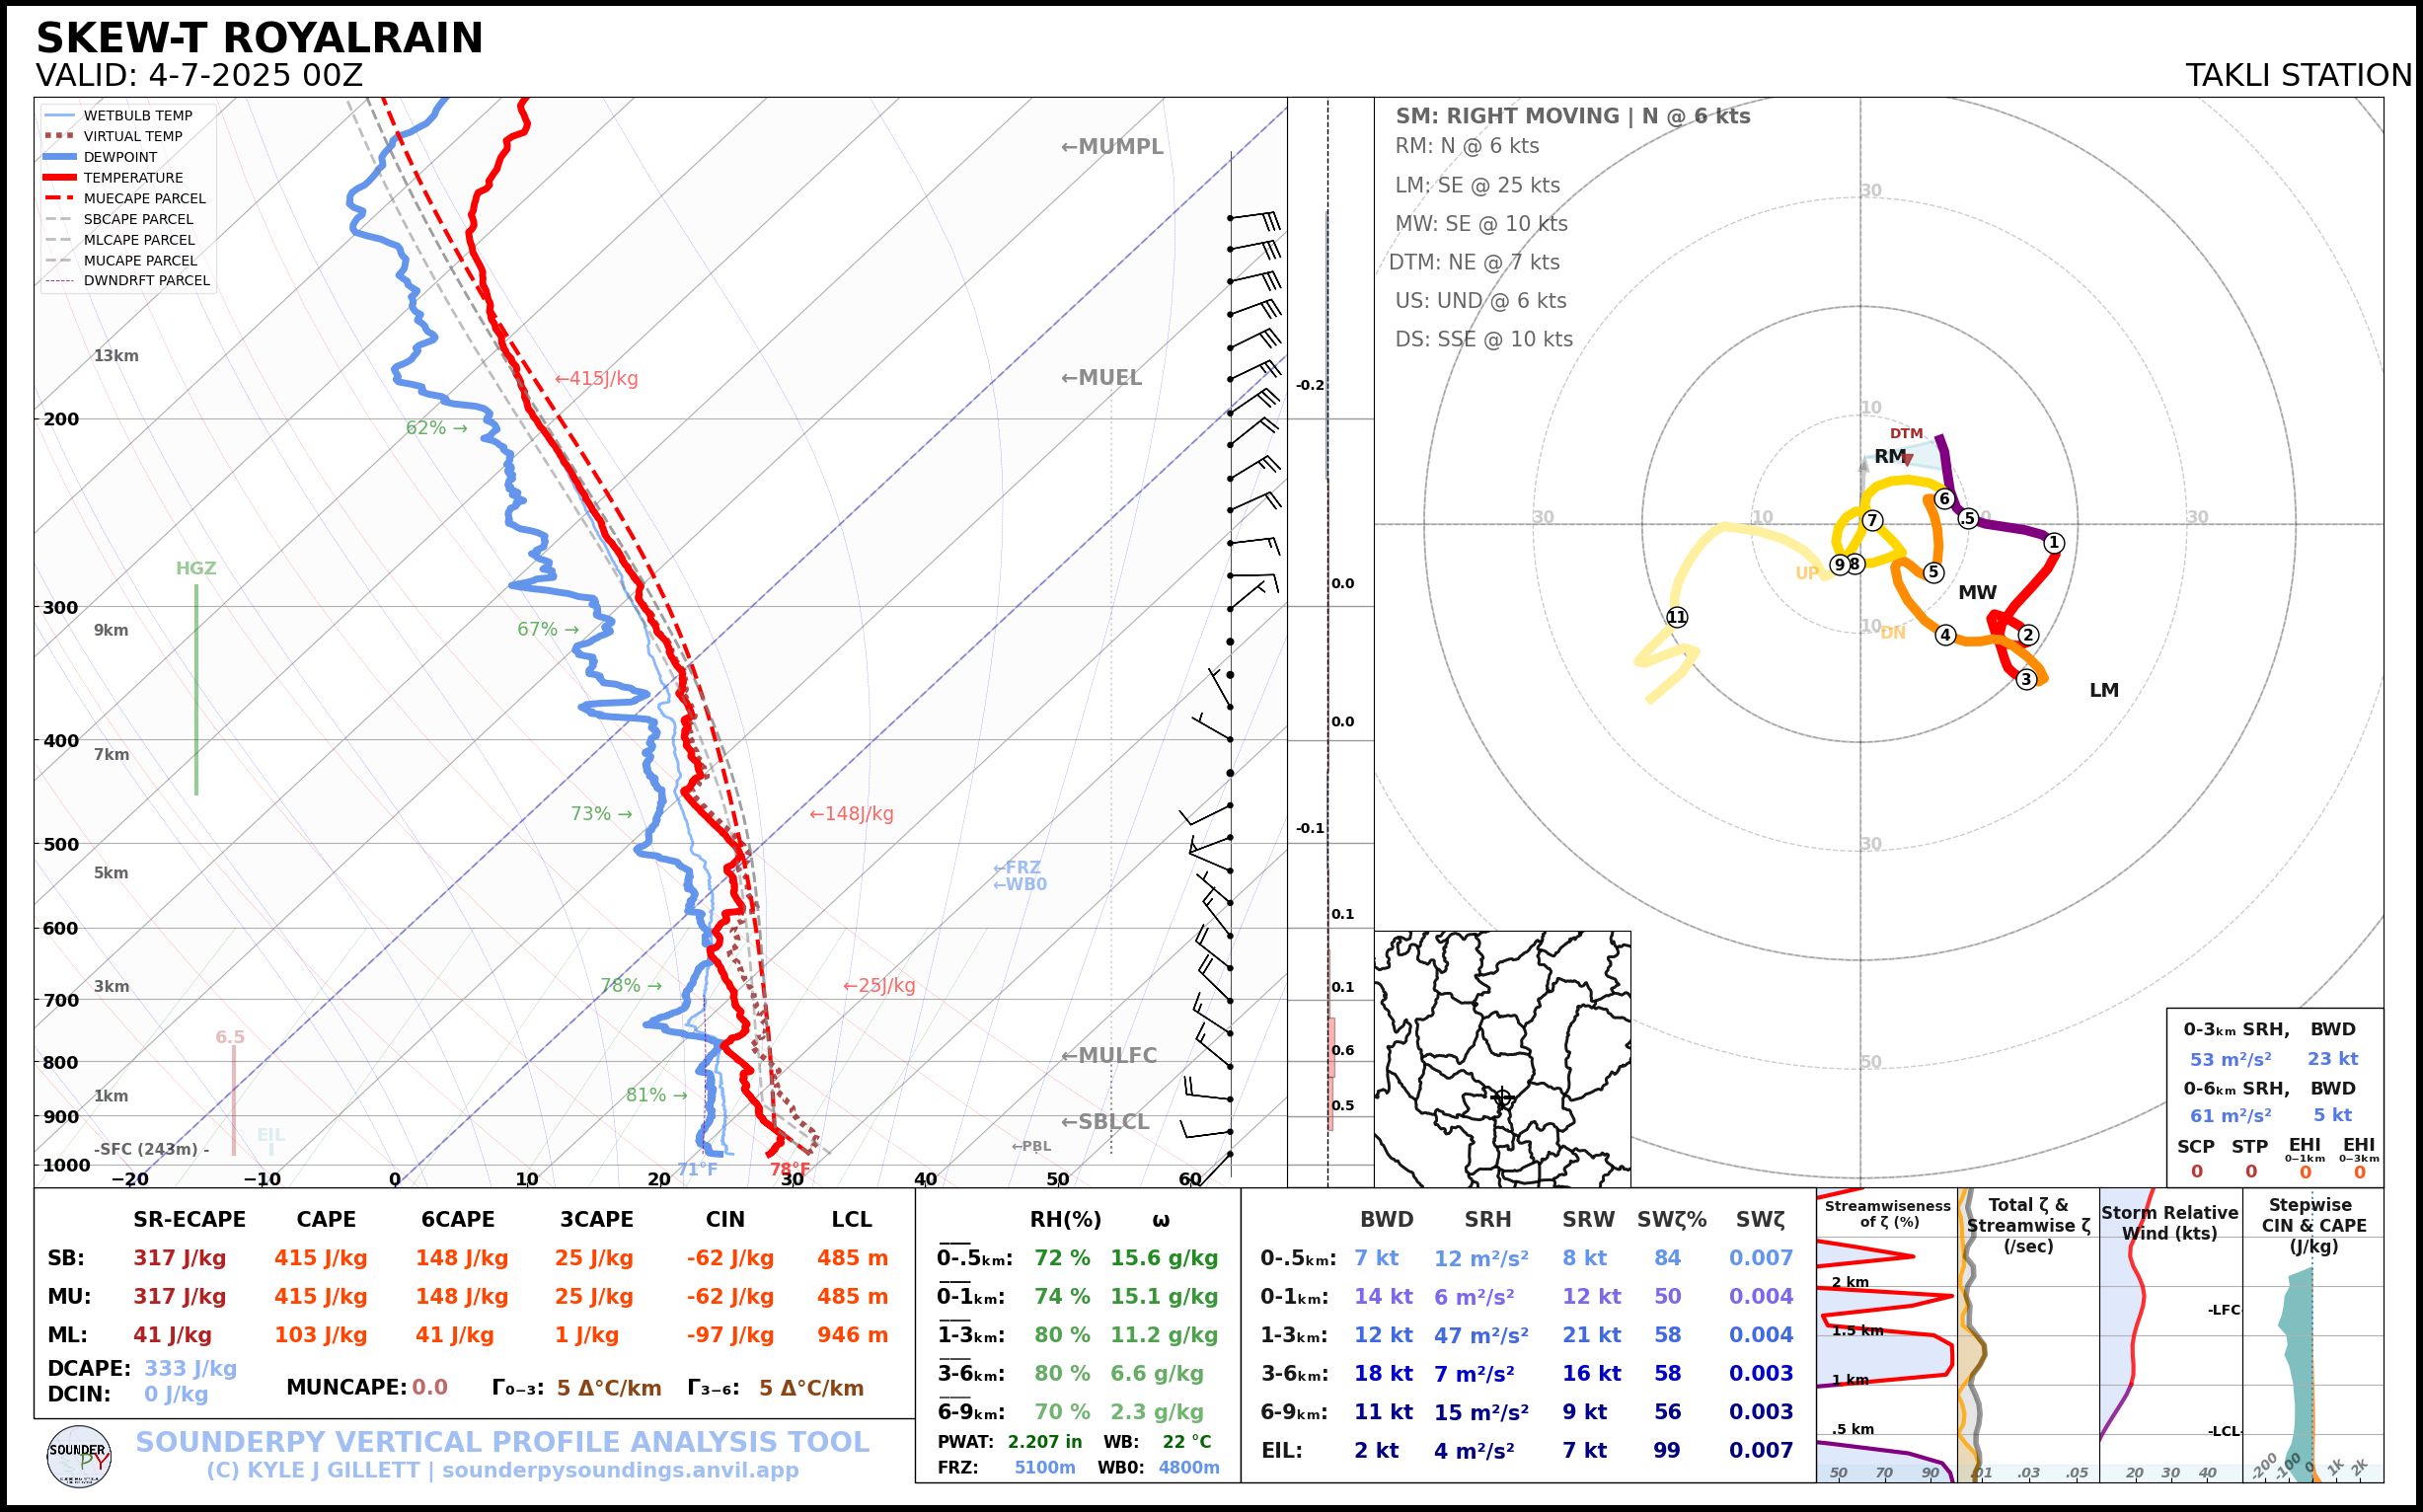Click hodograph height marker 3
Viewport: 2423px width, 1512px height.
(x=2026, y=679)
